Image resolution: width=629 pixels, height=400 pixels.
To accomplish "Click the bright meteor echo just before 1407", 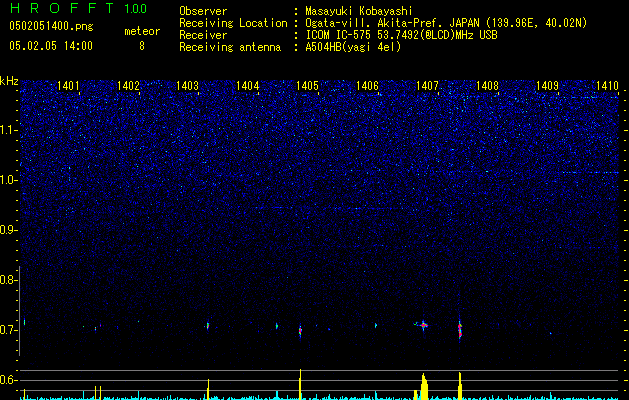I will pos(423,325).
